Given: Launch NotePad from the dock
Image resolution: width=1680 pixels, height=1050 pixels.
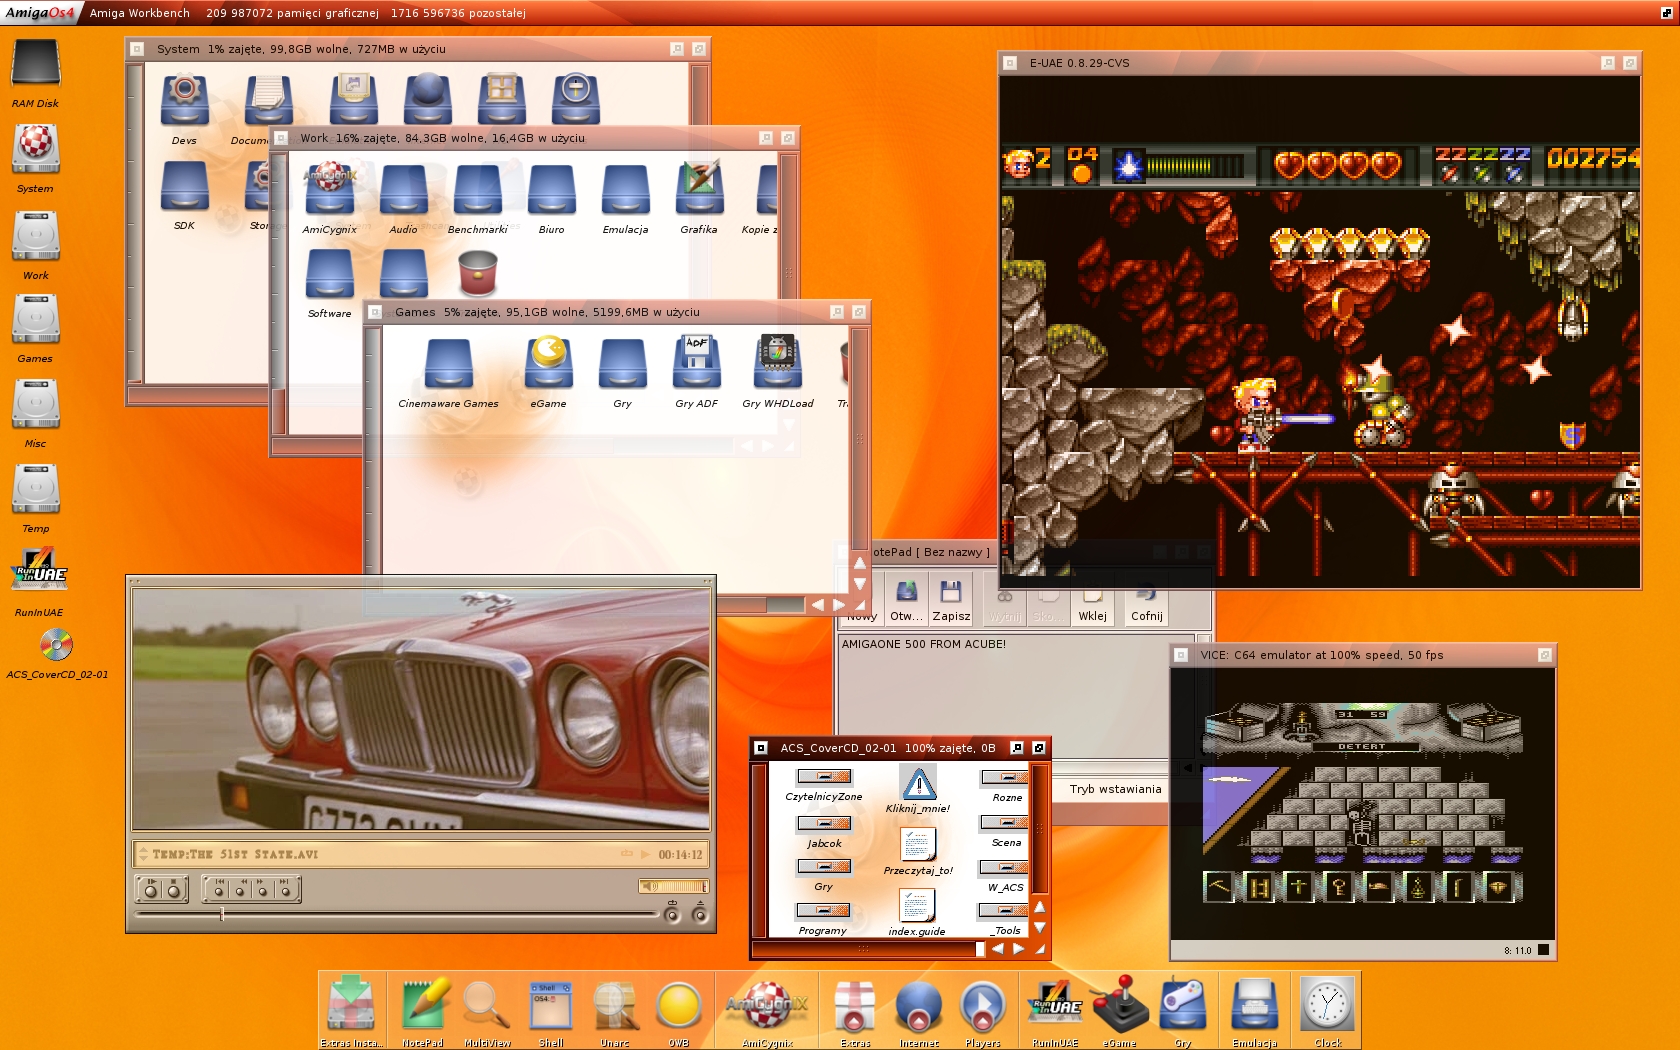Looking at the screenshot, I should pos(423,1005).
